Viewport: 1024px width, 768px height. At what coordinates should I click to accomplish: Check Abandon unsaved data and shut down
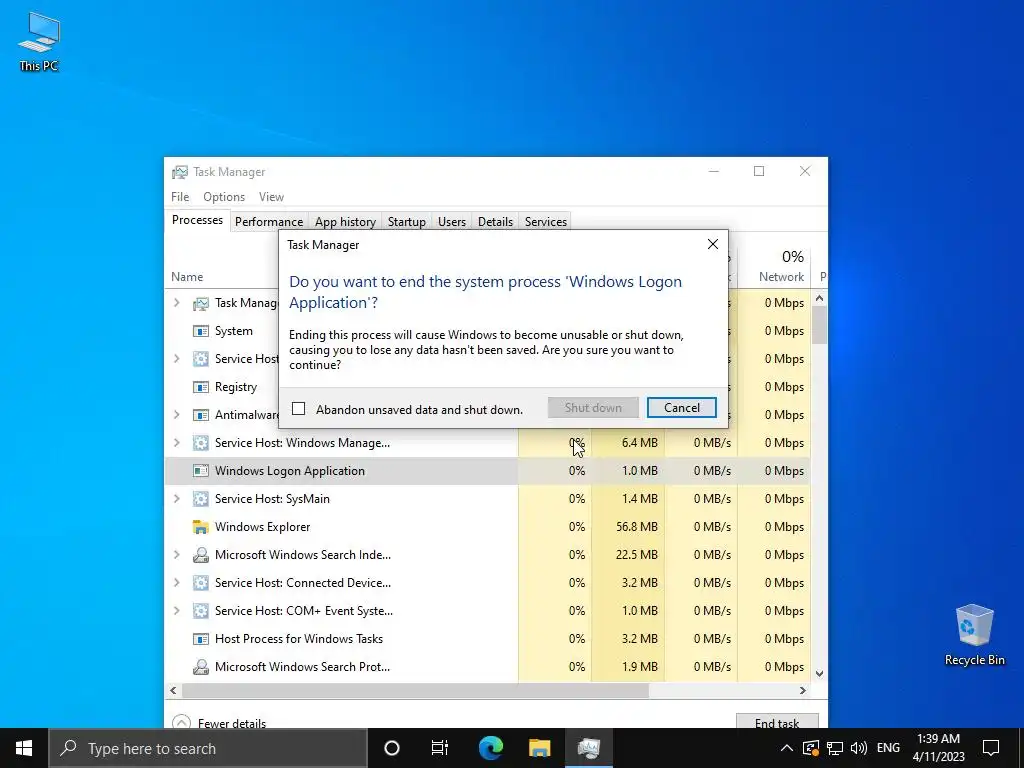coord(298,409)
